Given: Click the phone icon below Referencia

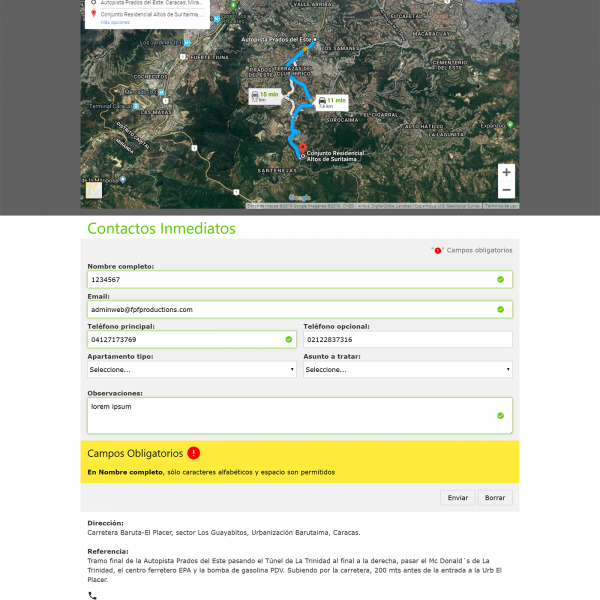Looking at the screenshot, I should pos(93,595).
